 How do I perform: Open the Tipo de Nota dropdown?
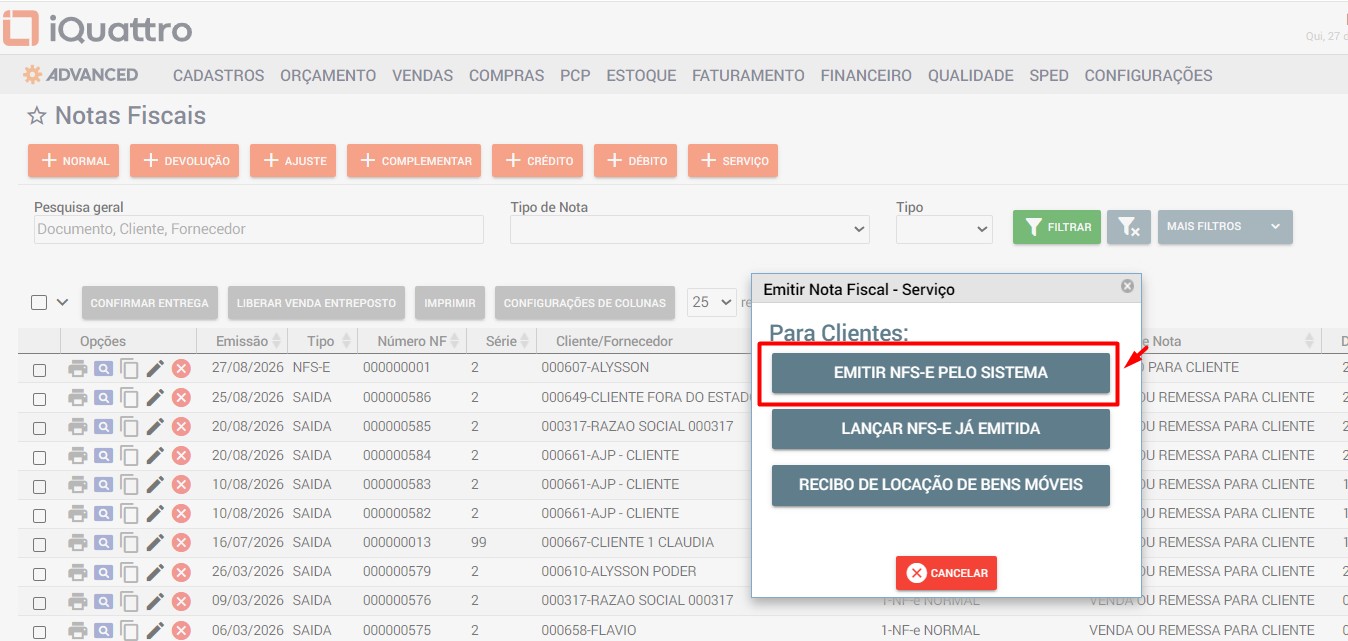[x=690, y=229]
